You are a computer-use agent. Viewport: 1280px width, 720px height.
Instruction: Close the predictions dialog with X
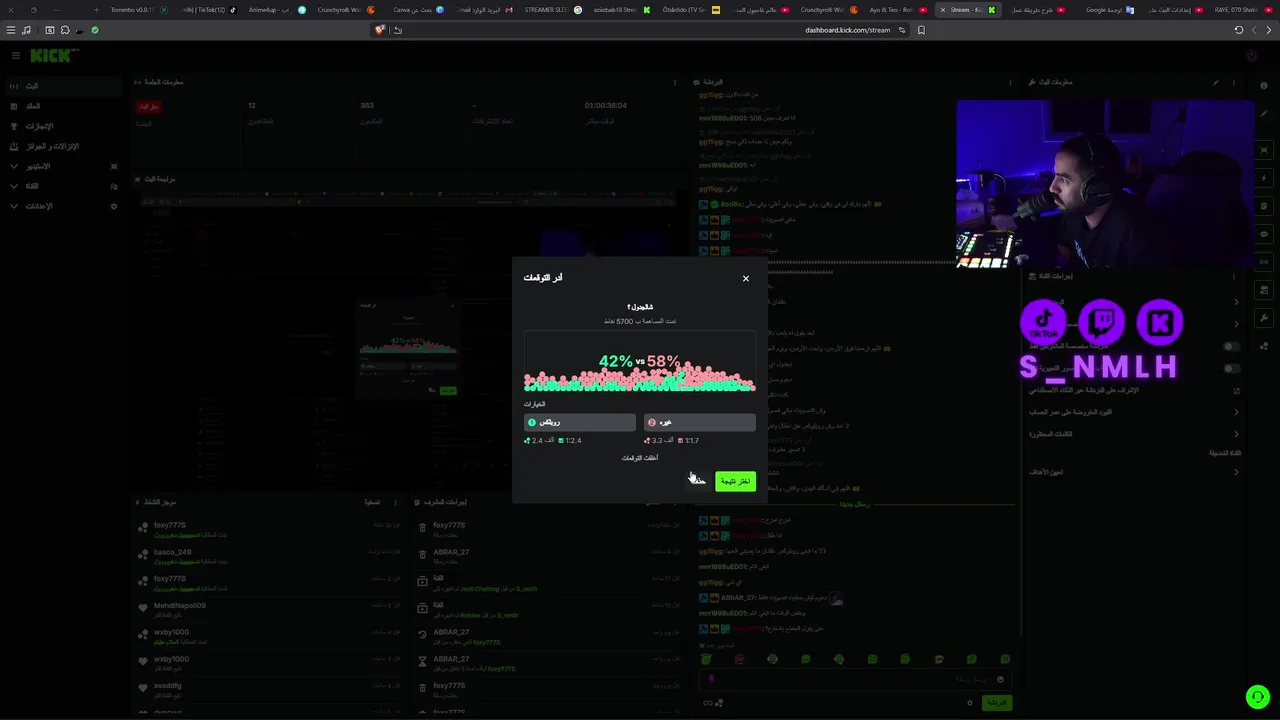746,278
